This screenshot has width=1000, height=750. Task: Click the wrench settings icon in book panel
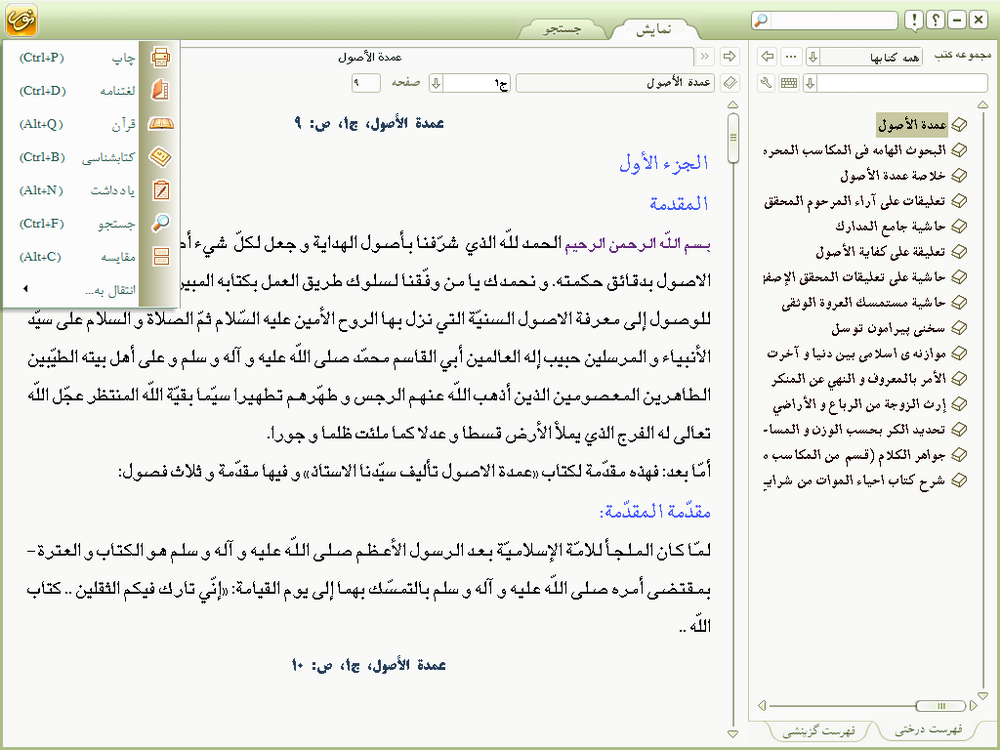click(767, 82)
